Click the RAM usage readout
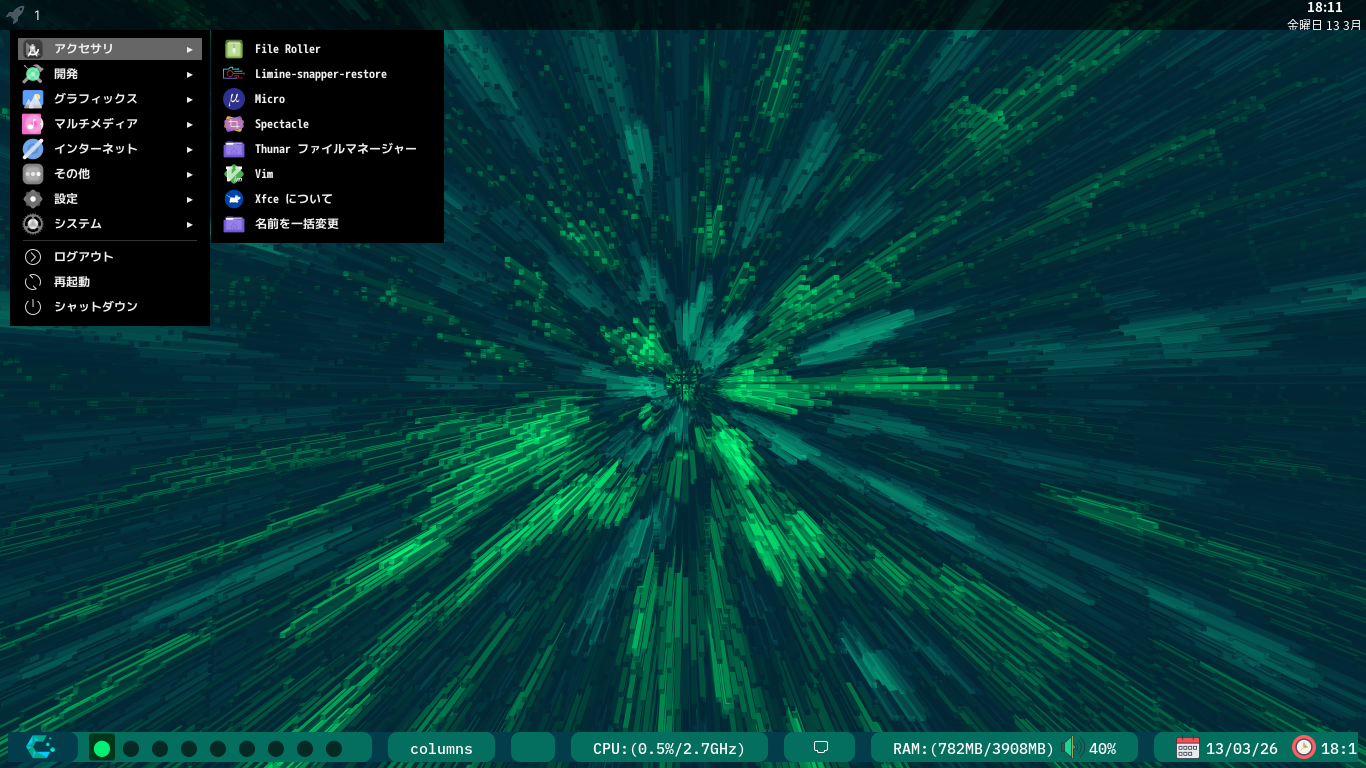The height and width of the screenshot is (768, 1366). coord(974,748)
